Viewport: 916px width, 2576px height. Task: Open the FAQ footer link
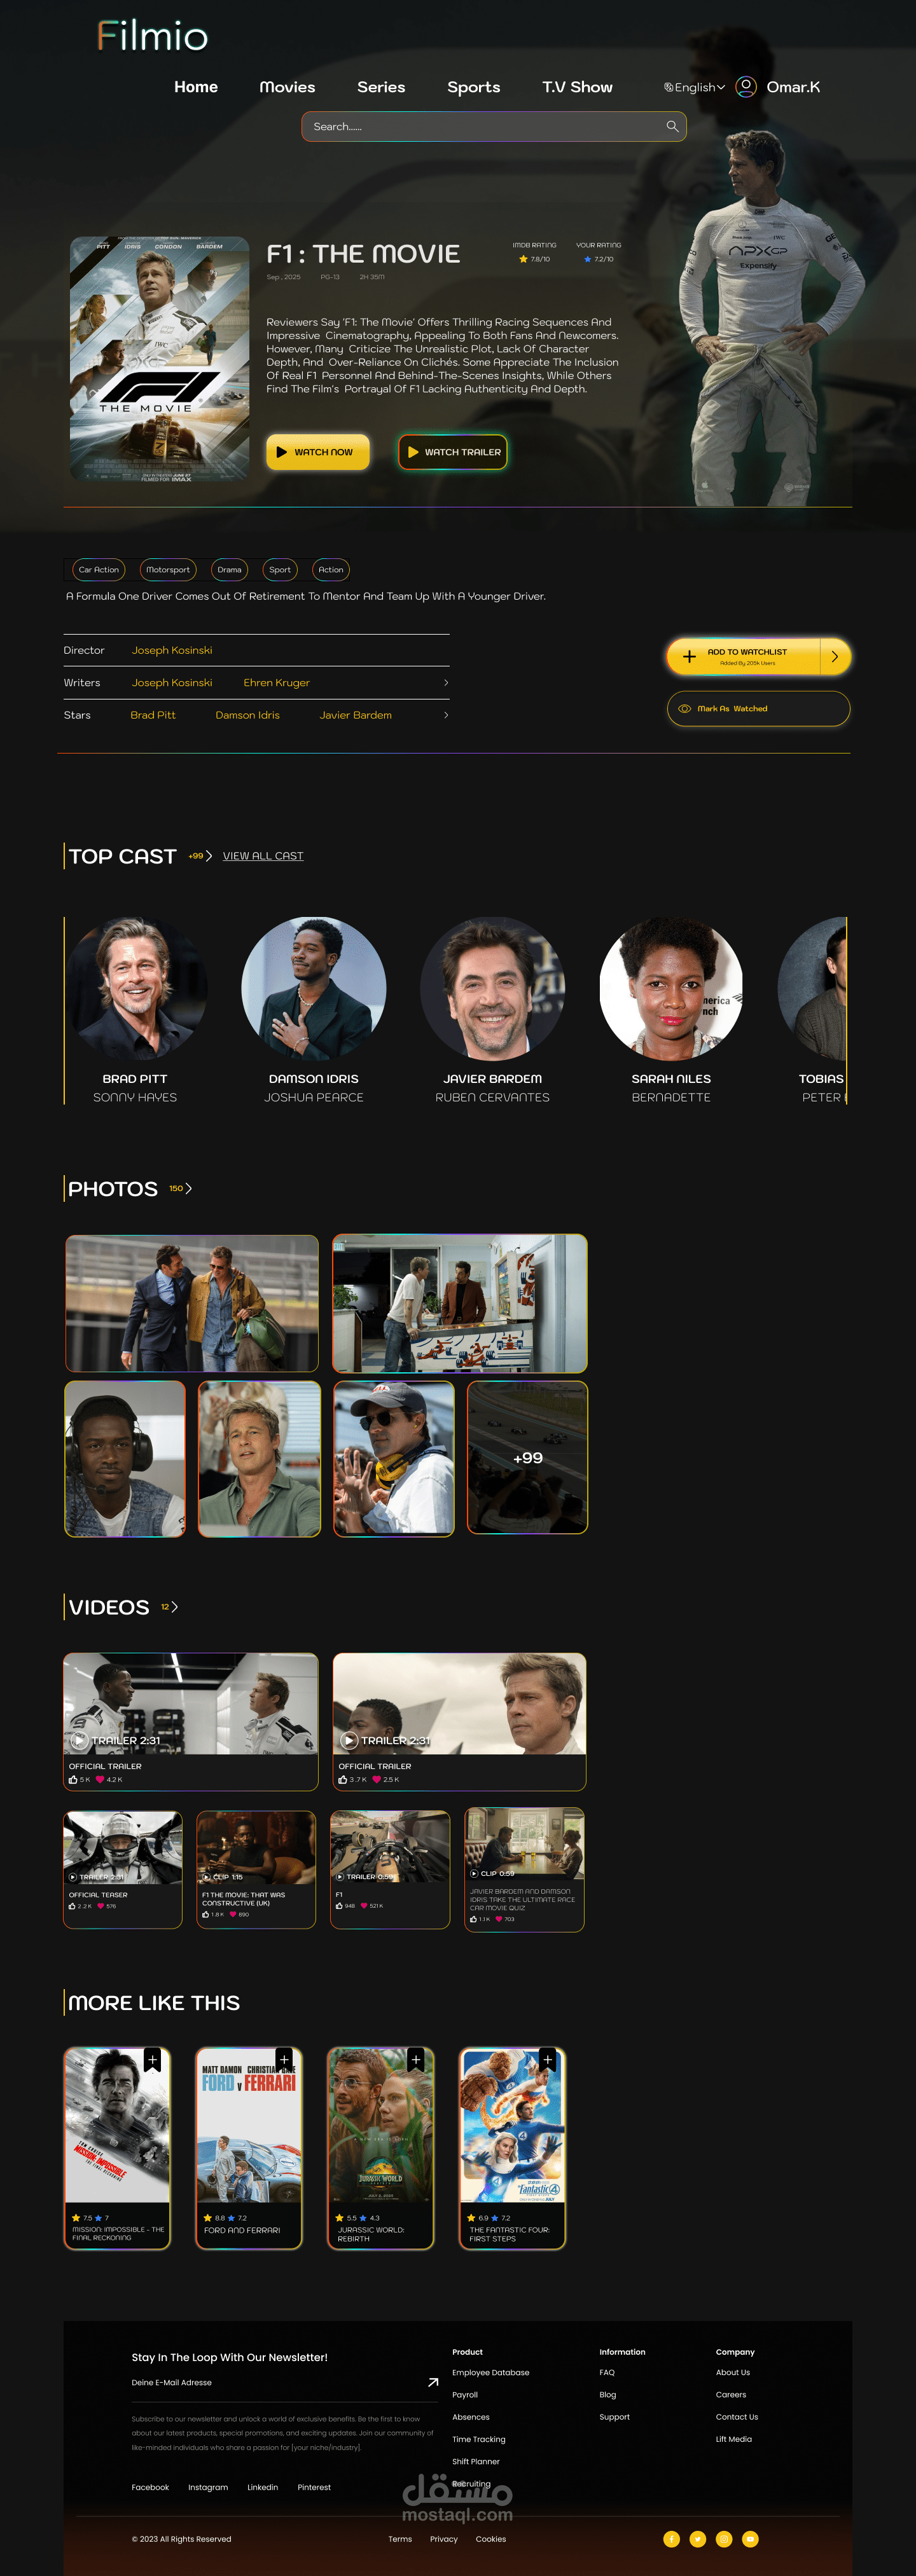point(607,2372)
